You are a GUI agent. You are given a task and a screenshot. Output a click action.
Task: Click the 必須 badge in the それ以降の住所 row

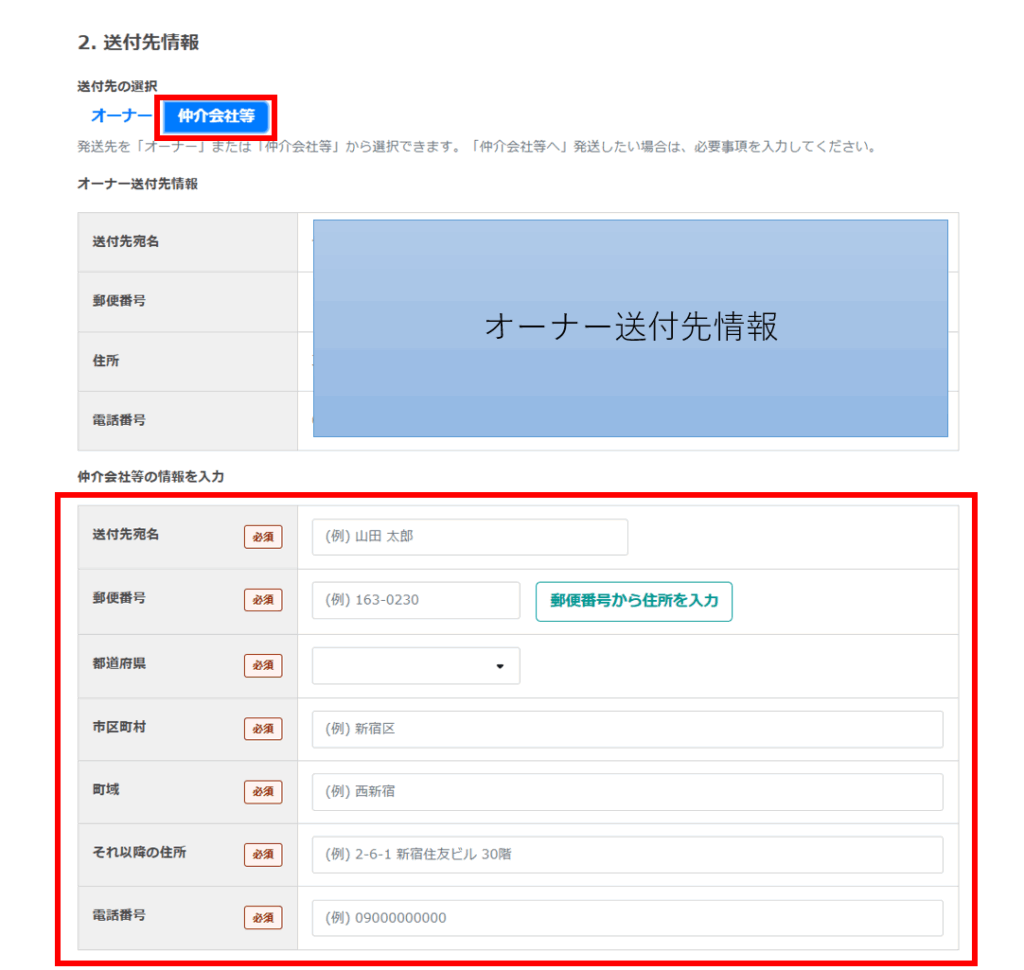(x=263, y=855)
